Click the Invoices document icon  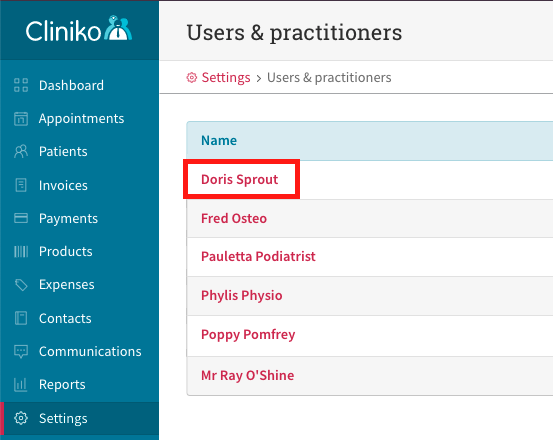tap(21, 185)
